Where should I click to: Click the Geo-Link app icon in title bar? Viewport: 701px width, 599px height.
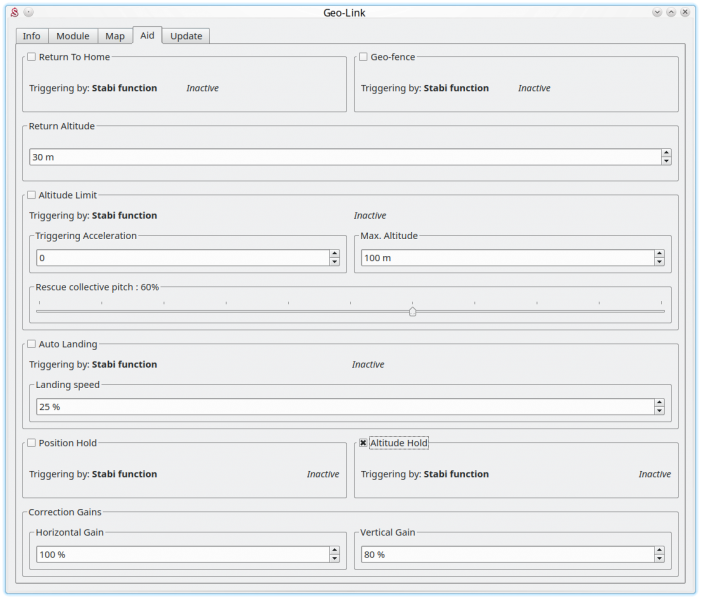coord(14,12)
